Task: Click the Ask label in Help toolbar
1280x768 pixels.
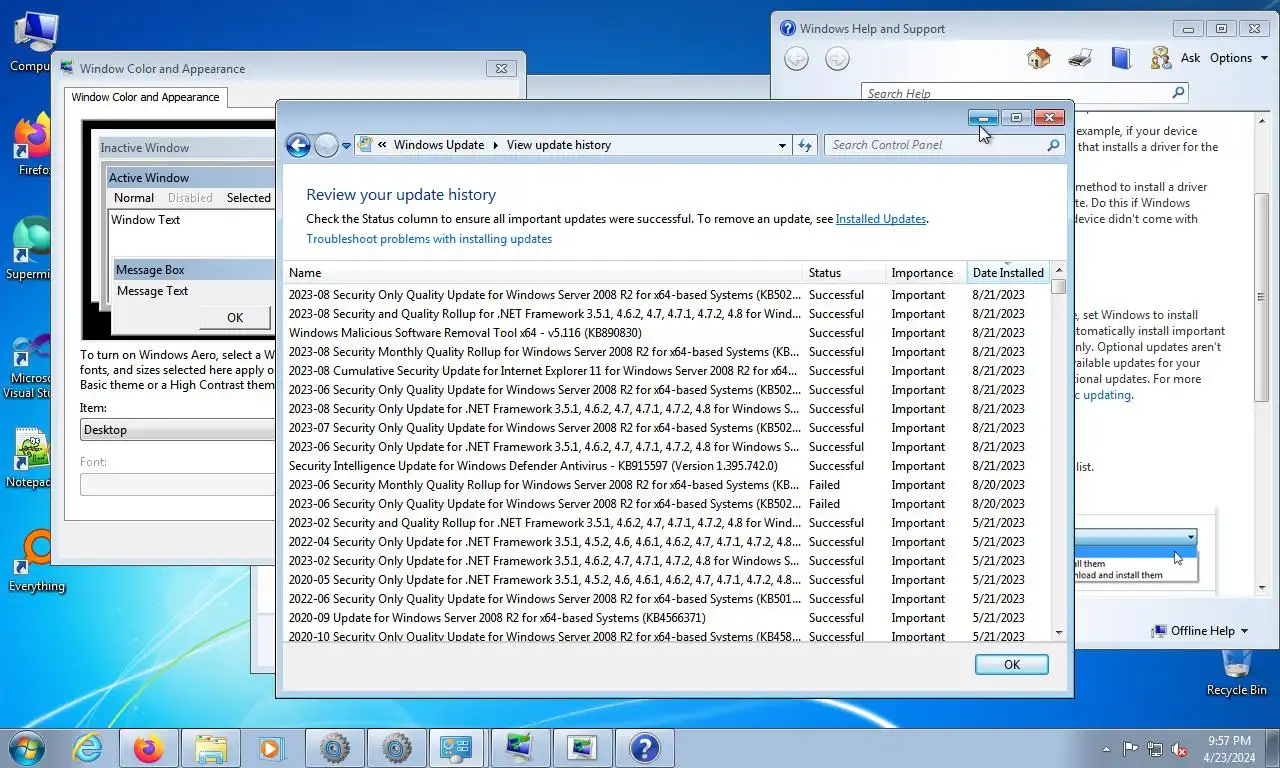Action: coord(1190,58)
